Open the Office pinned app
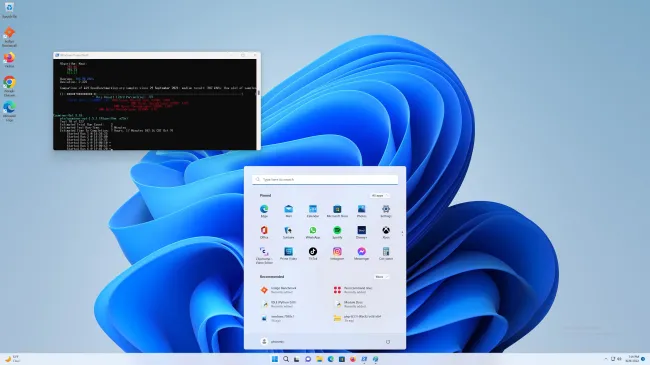650x365 pixels. 264,232
